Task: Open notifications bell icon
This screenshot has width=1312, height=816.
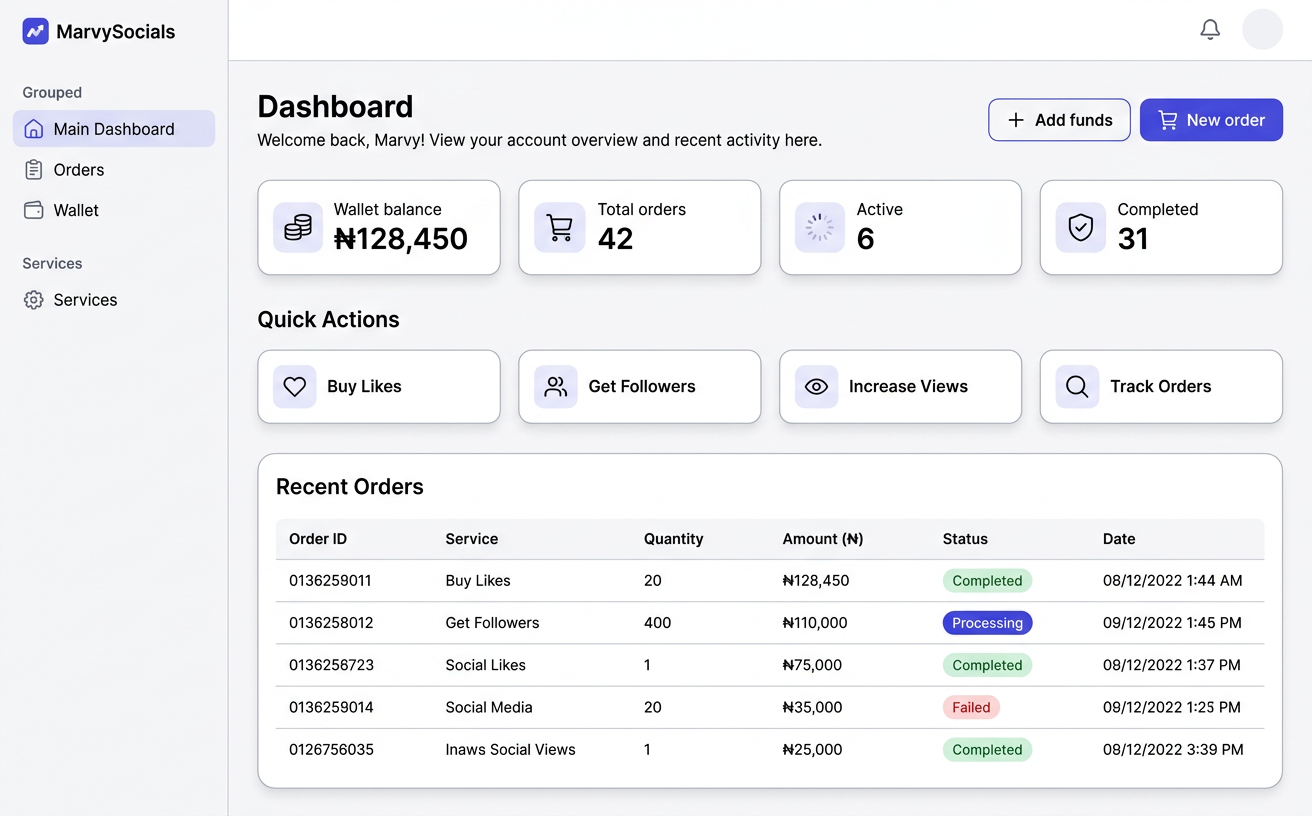Action: point(1210,30)
